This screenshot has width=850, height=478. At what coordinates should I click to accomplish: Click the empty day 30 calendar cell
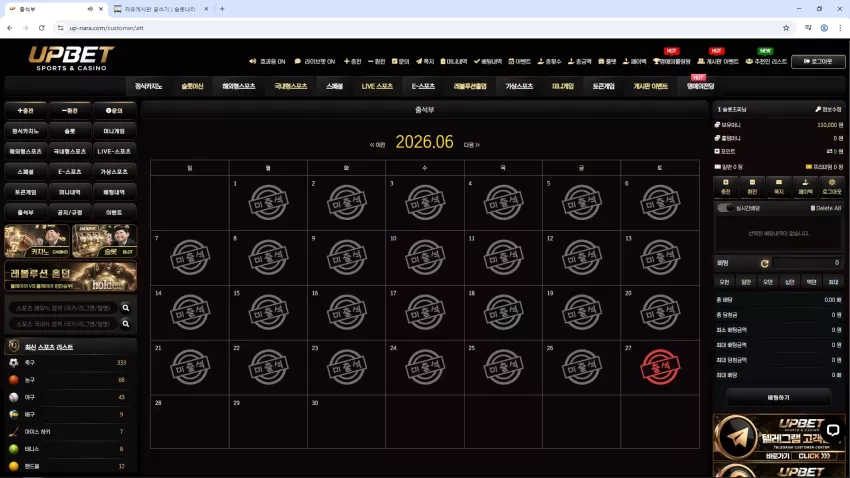pyautogui.click(x=346, y=422)
